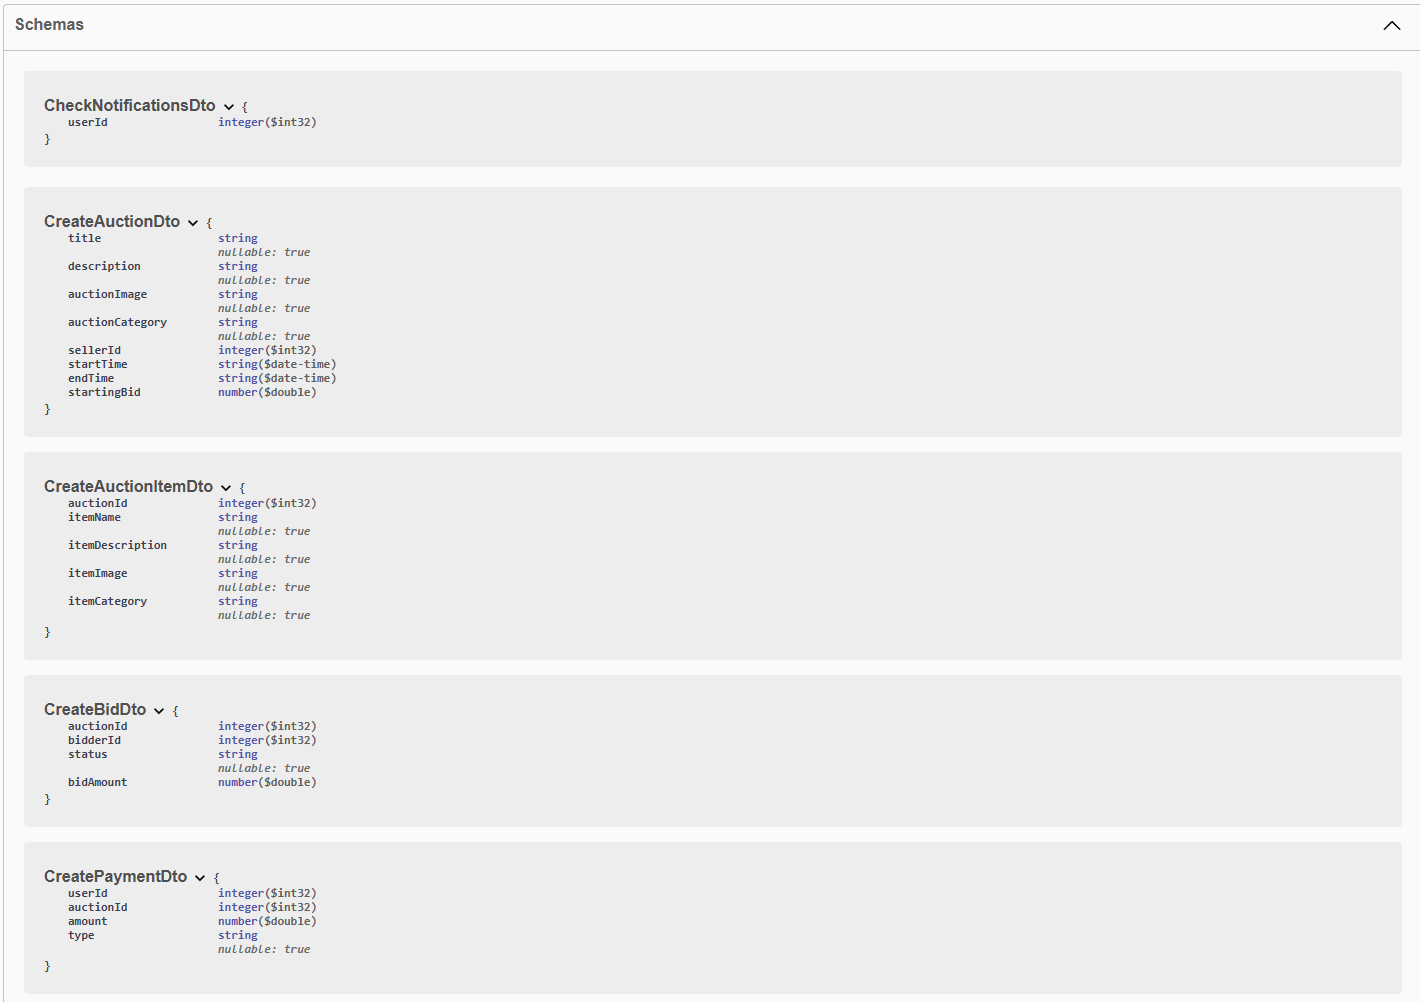Click the number($double) type of amount

(x=267, y=921)
